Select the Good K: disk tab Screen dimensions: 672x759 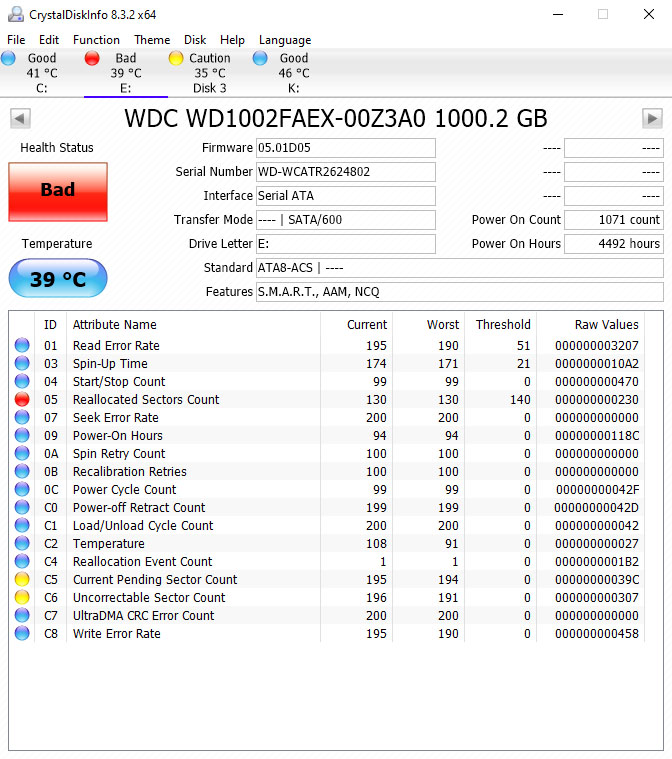click(x=293, y=73)
